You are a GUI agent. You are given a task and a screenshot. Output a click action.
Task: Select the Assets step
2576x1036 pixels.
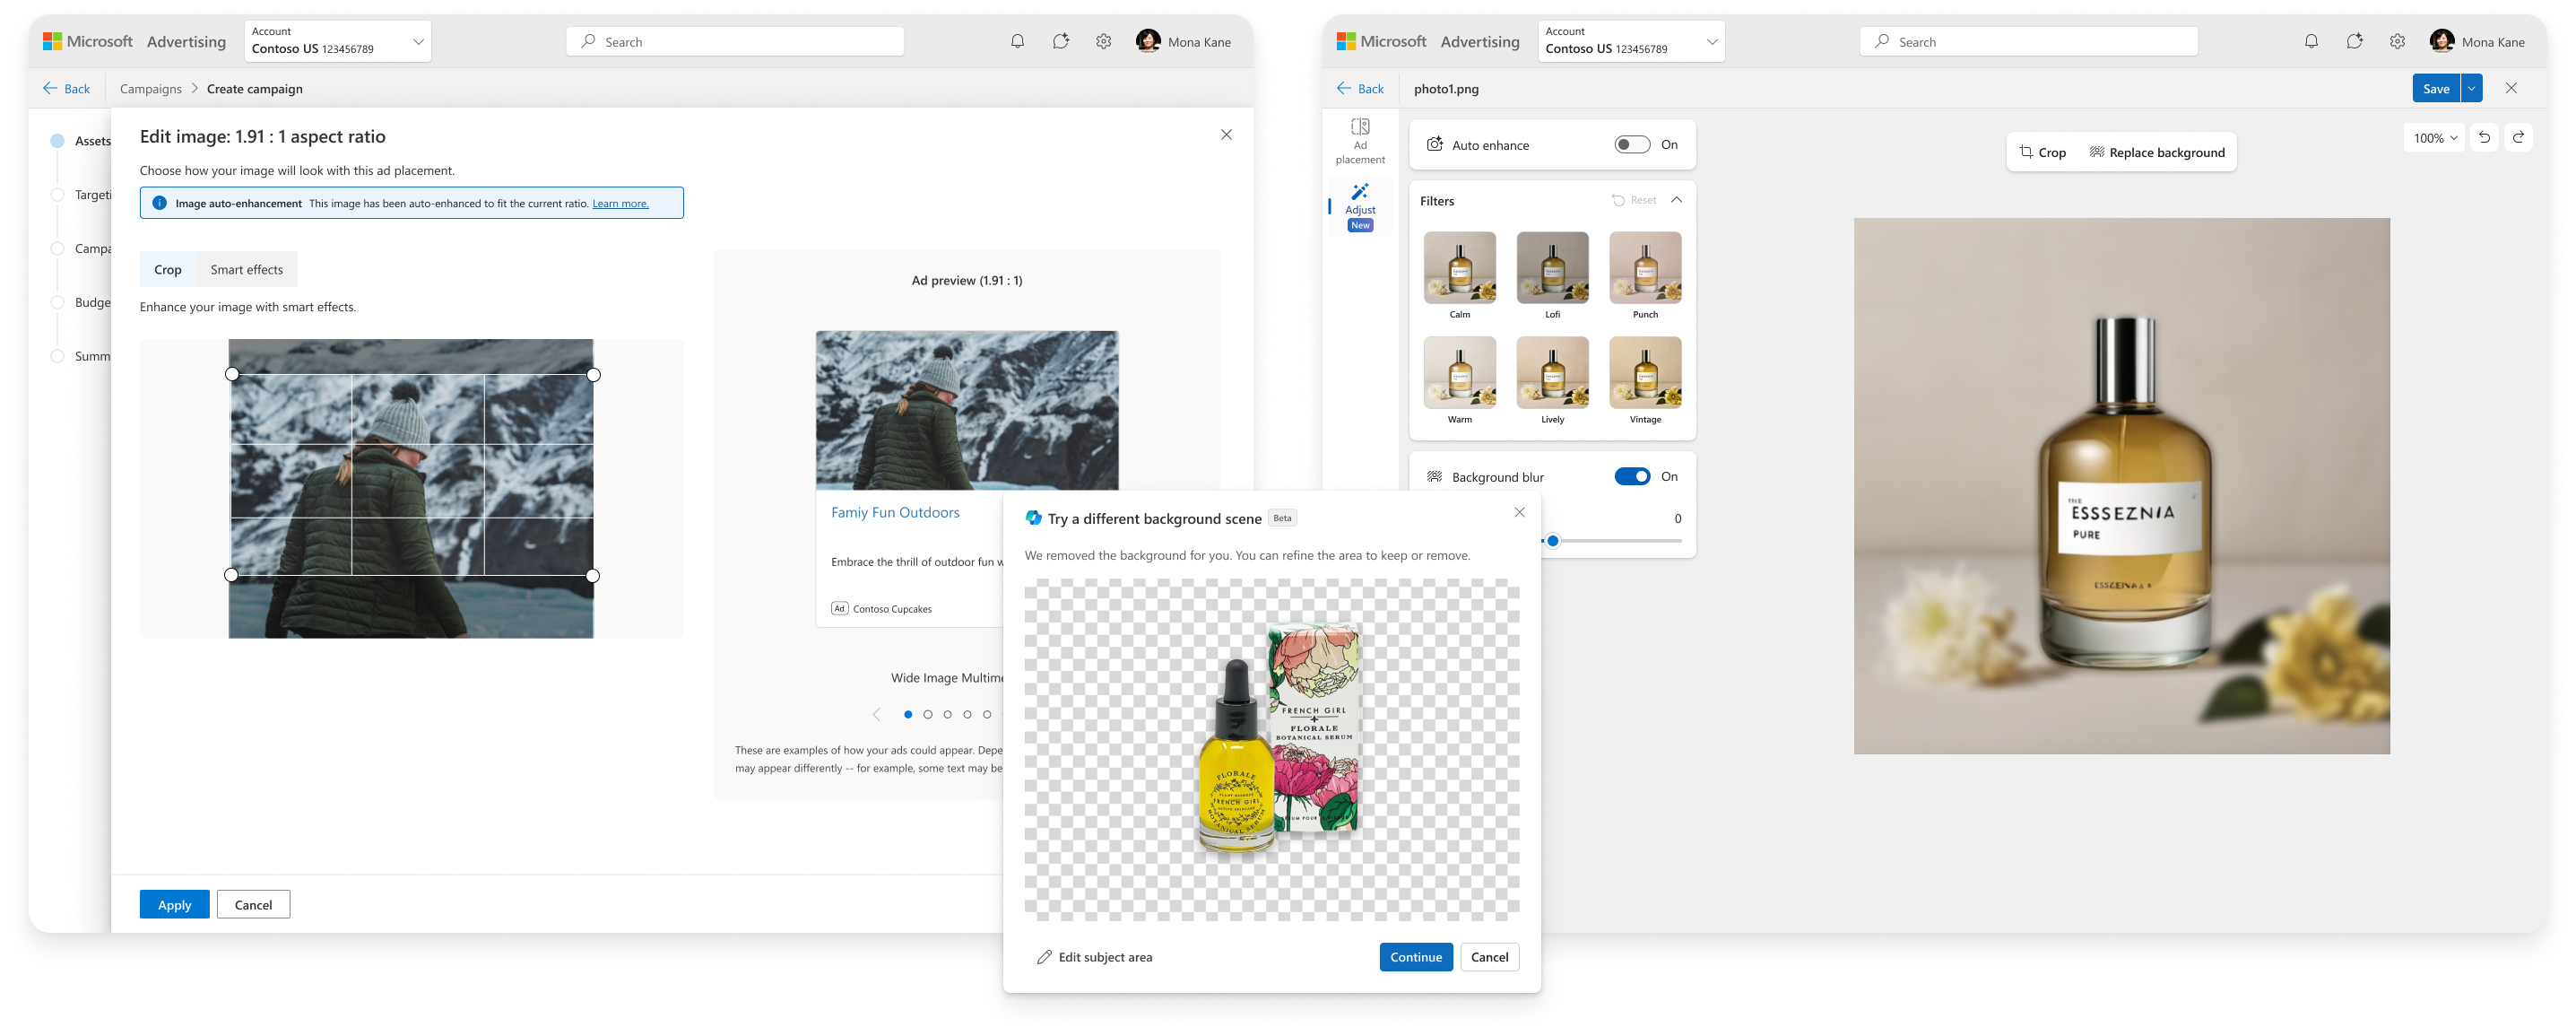tap(82, 141)
